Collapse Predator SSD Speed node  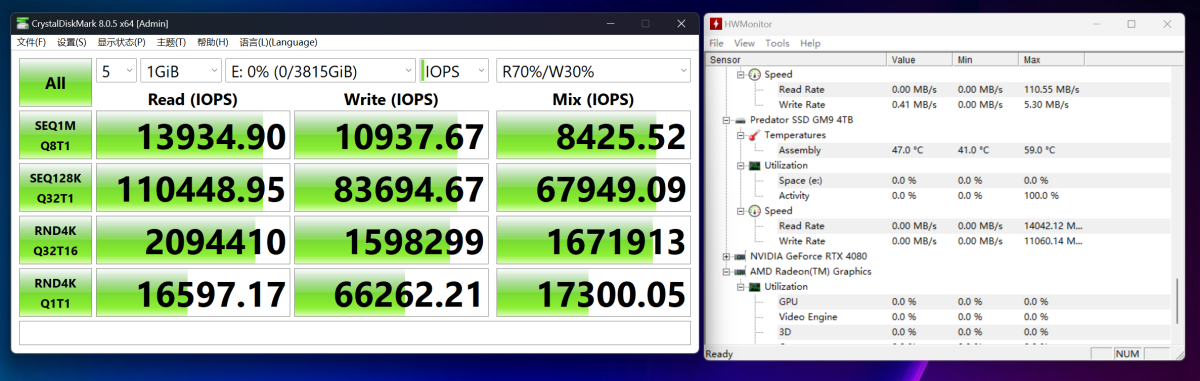tap(741, 211)
